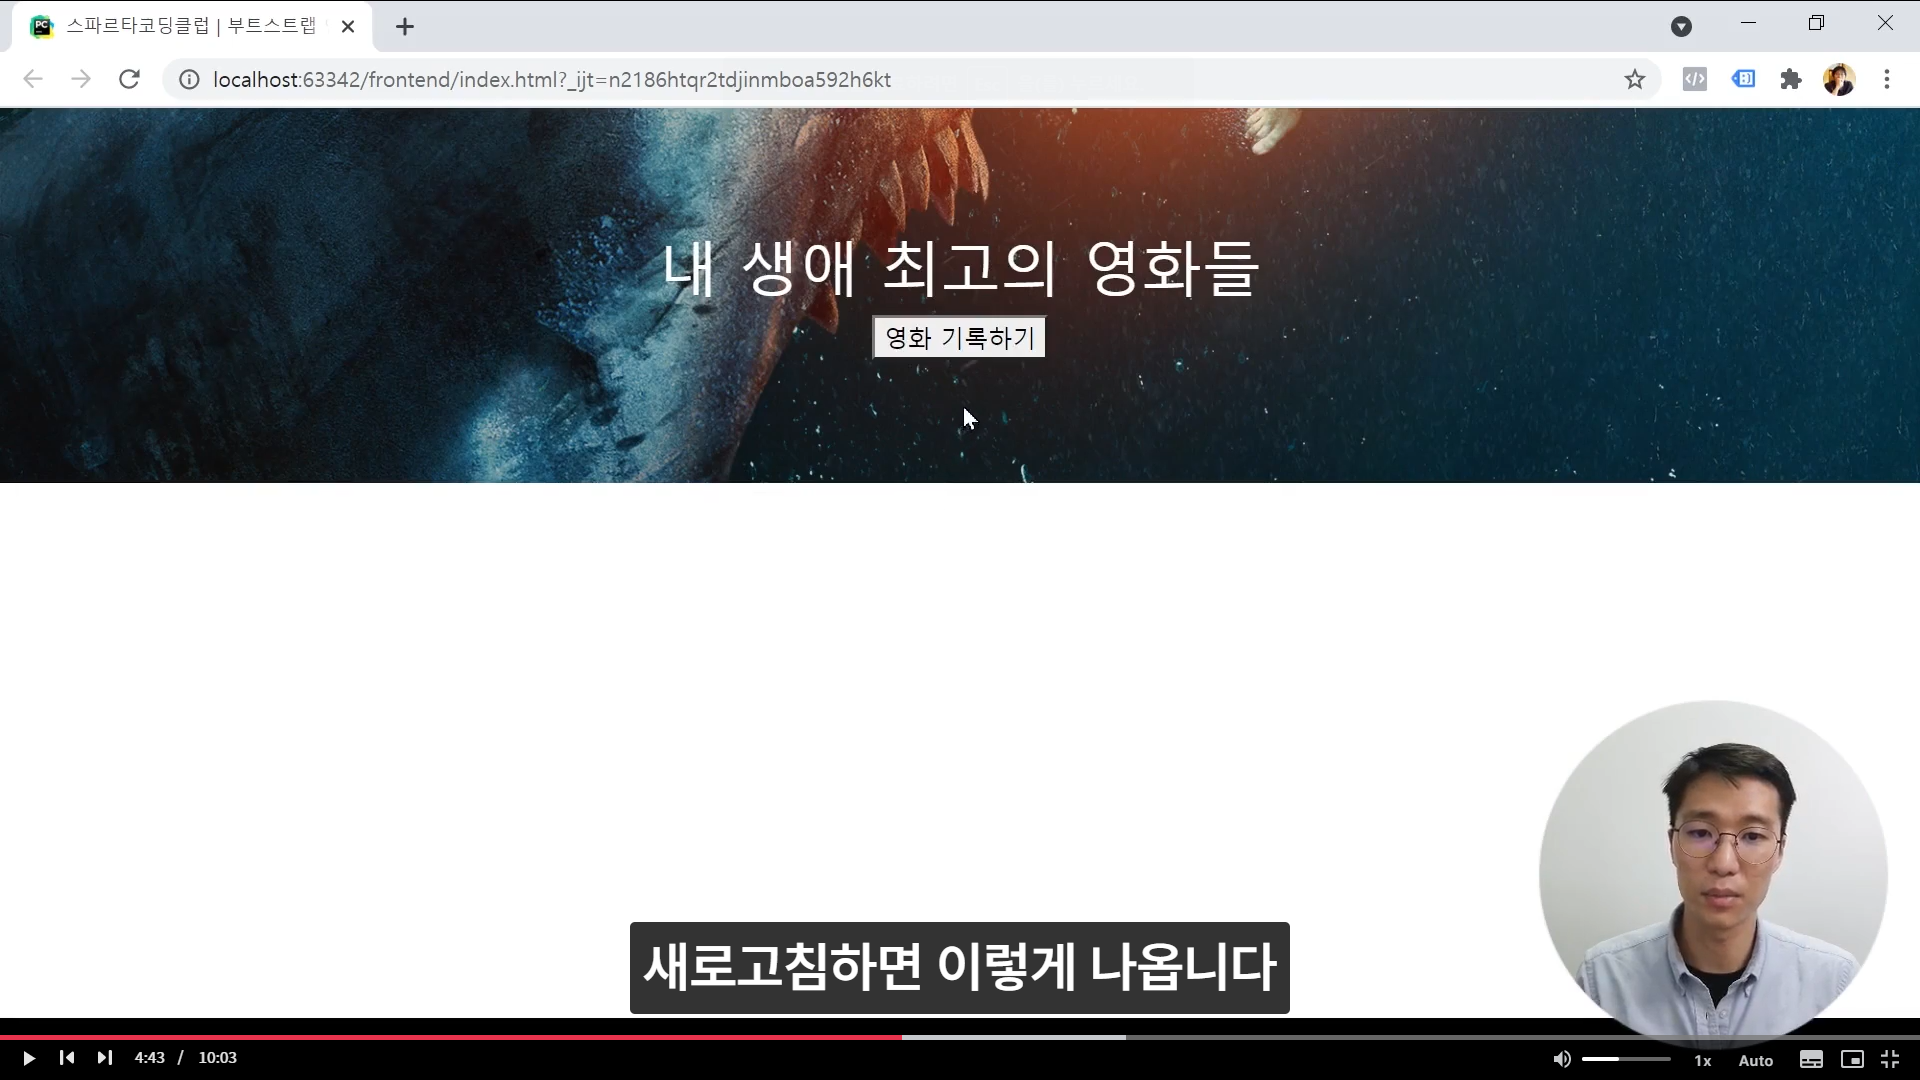Exit fullscreen mode

pos(1890,1059)
